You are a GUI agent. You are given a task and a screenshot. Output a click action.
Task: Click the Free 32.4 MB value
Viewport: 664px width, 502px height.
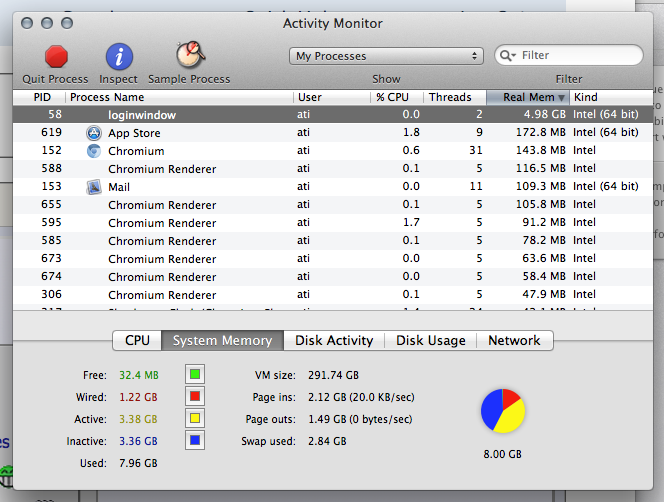[x=139, y=375]
